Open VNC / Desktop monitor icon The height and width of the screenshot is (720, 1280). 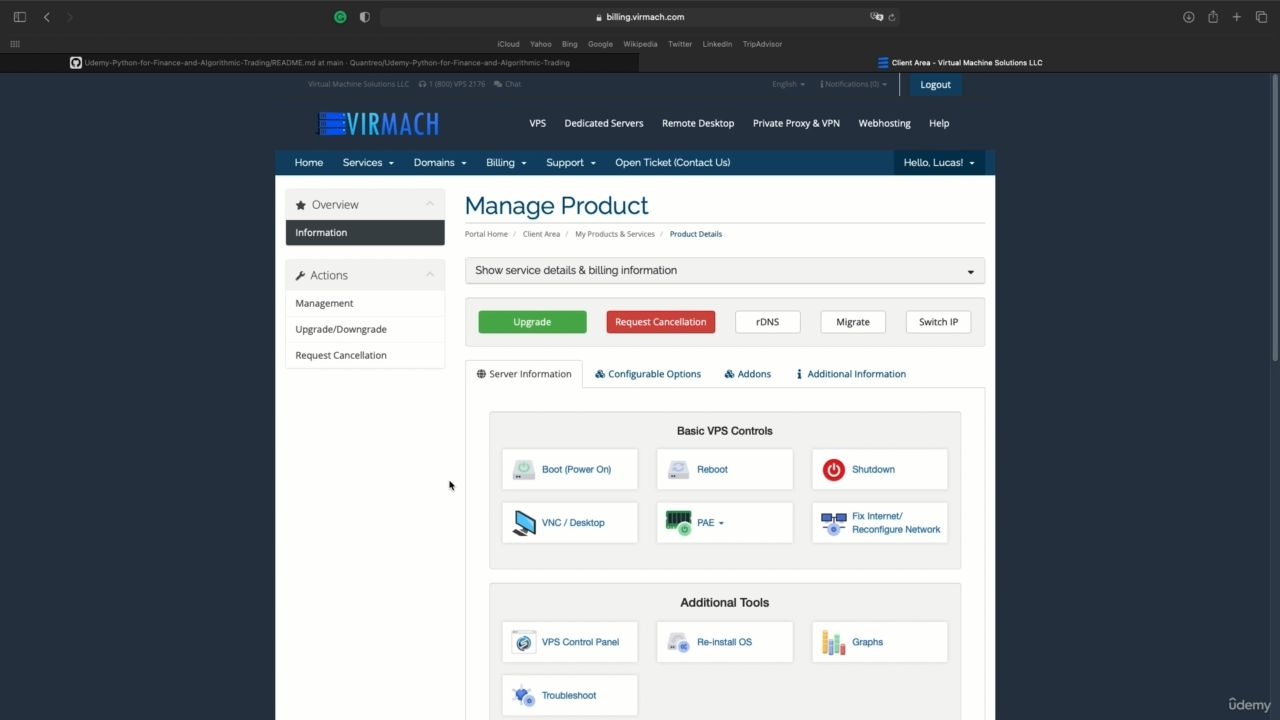[524, 523]
